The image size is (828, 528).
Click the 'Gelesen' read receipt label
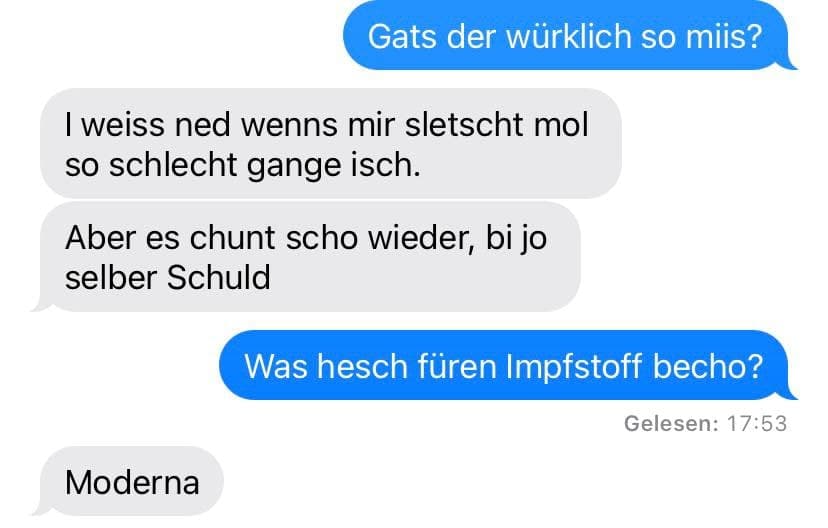tap(671, 423)
